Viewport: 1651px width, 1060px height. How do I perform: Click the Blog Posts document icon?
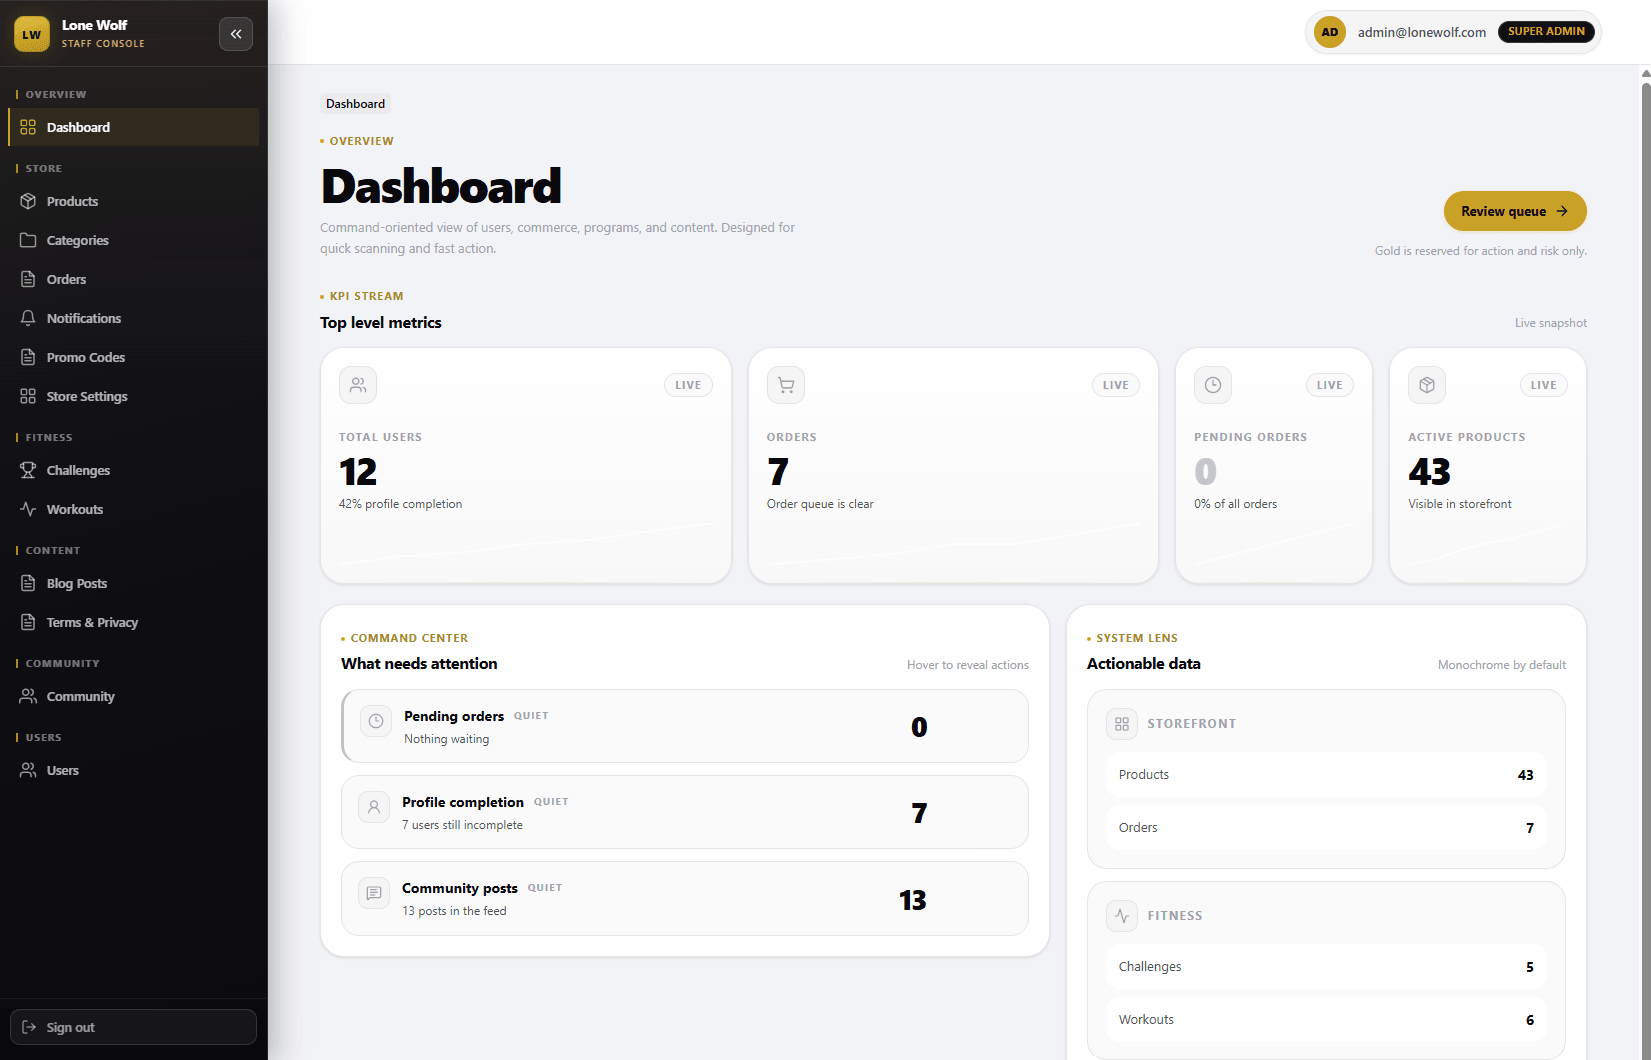tap(28, 583)
